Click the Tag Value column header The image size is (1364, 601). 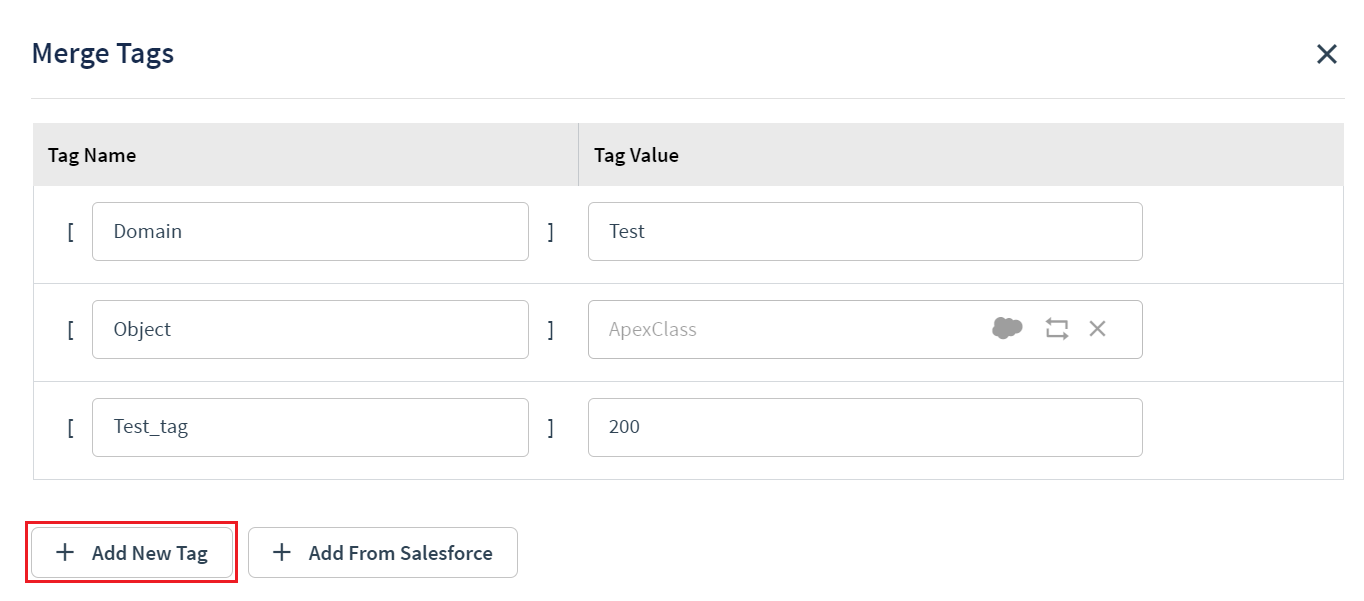636,155
